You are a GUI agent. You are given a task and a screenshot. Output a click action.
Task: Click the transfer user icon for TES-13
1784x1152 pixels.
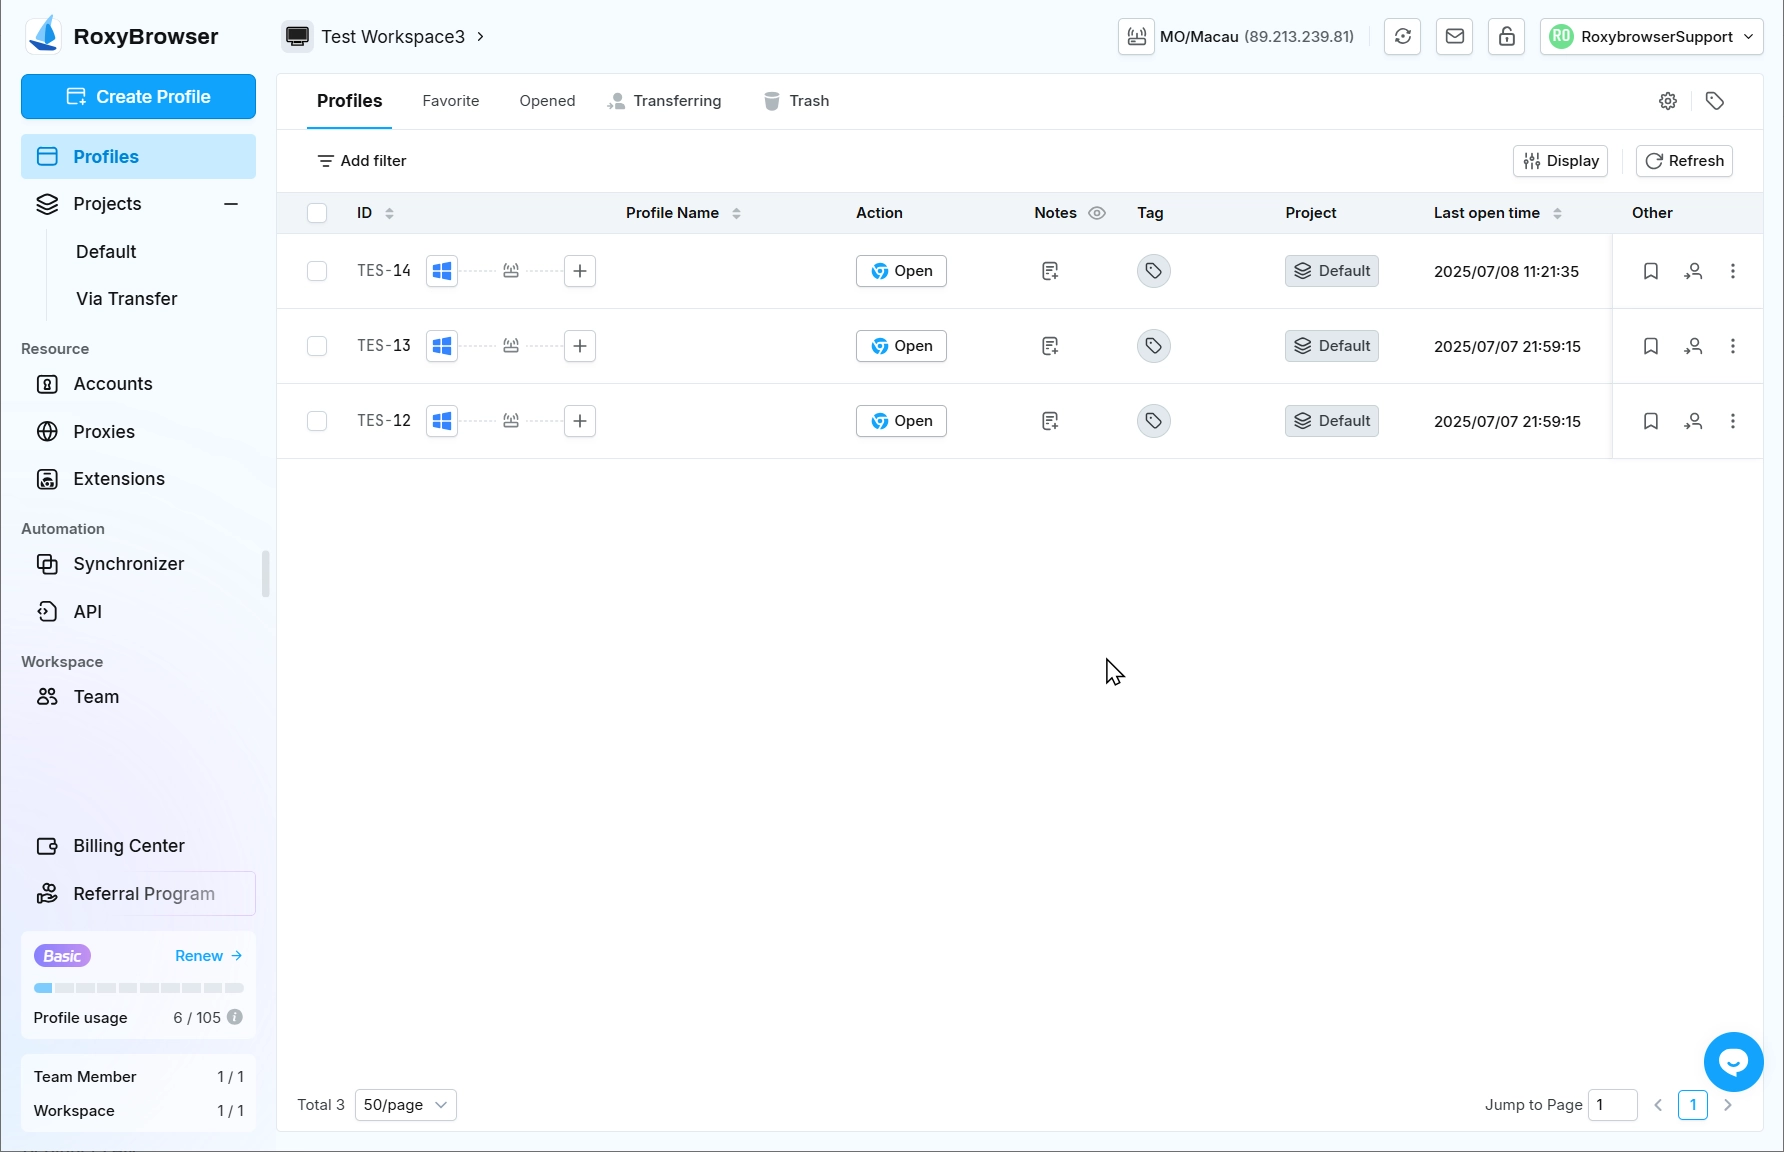[x=1693, y=346]
